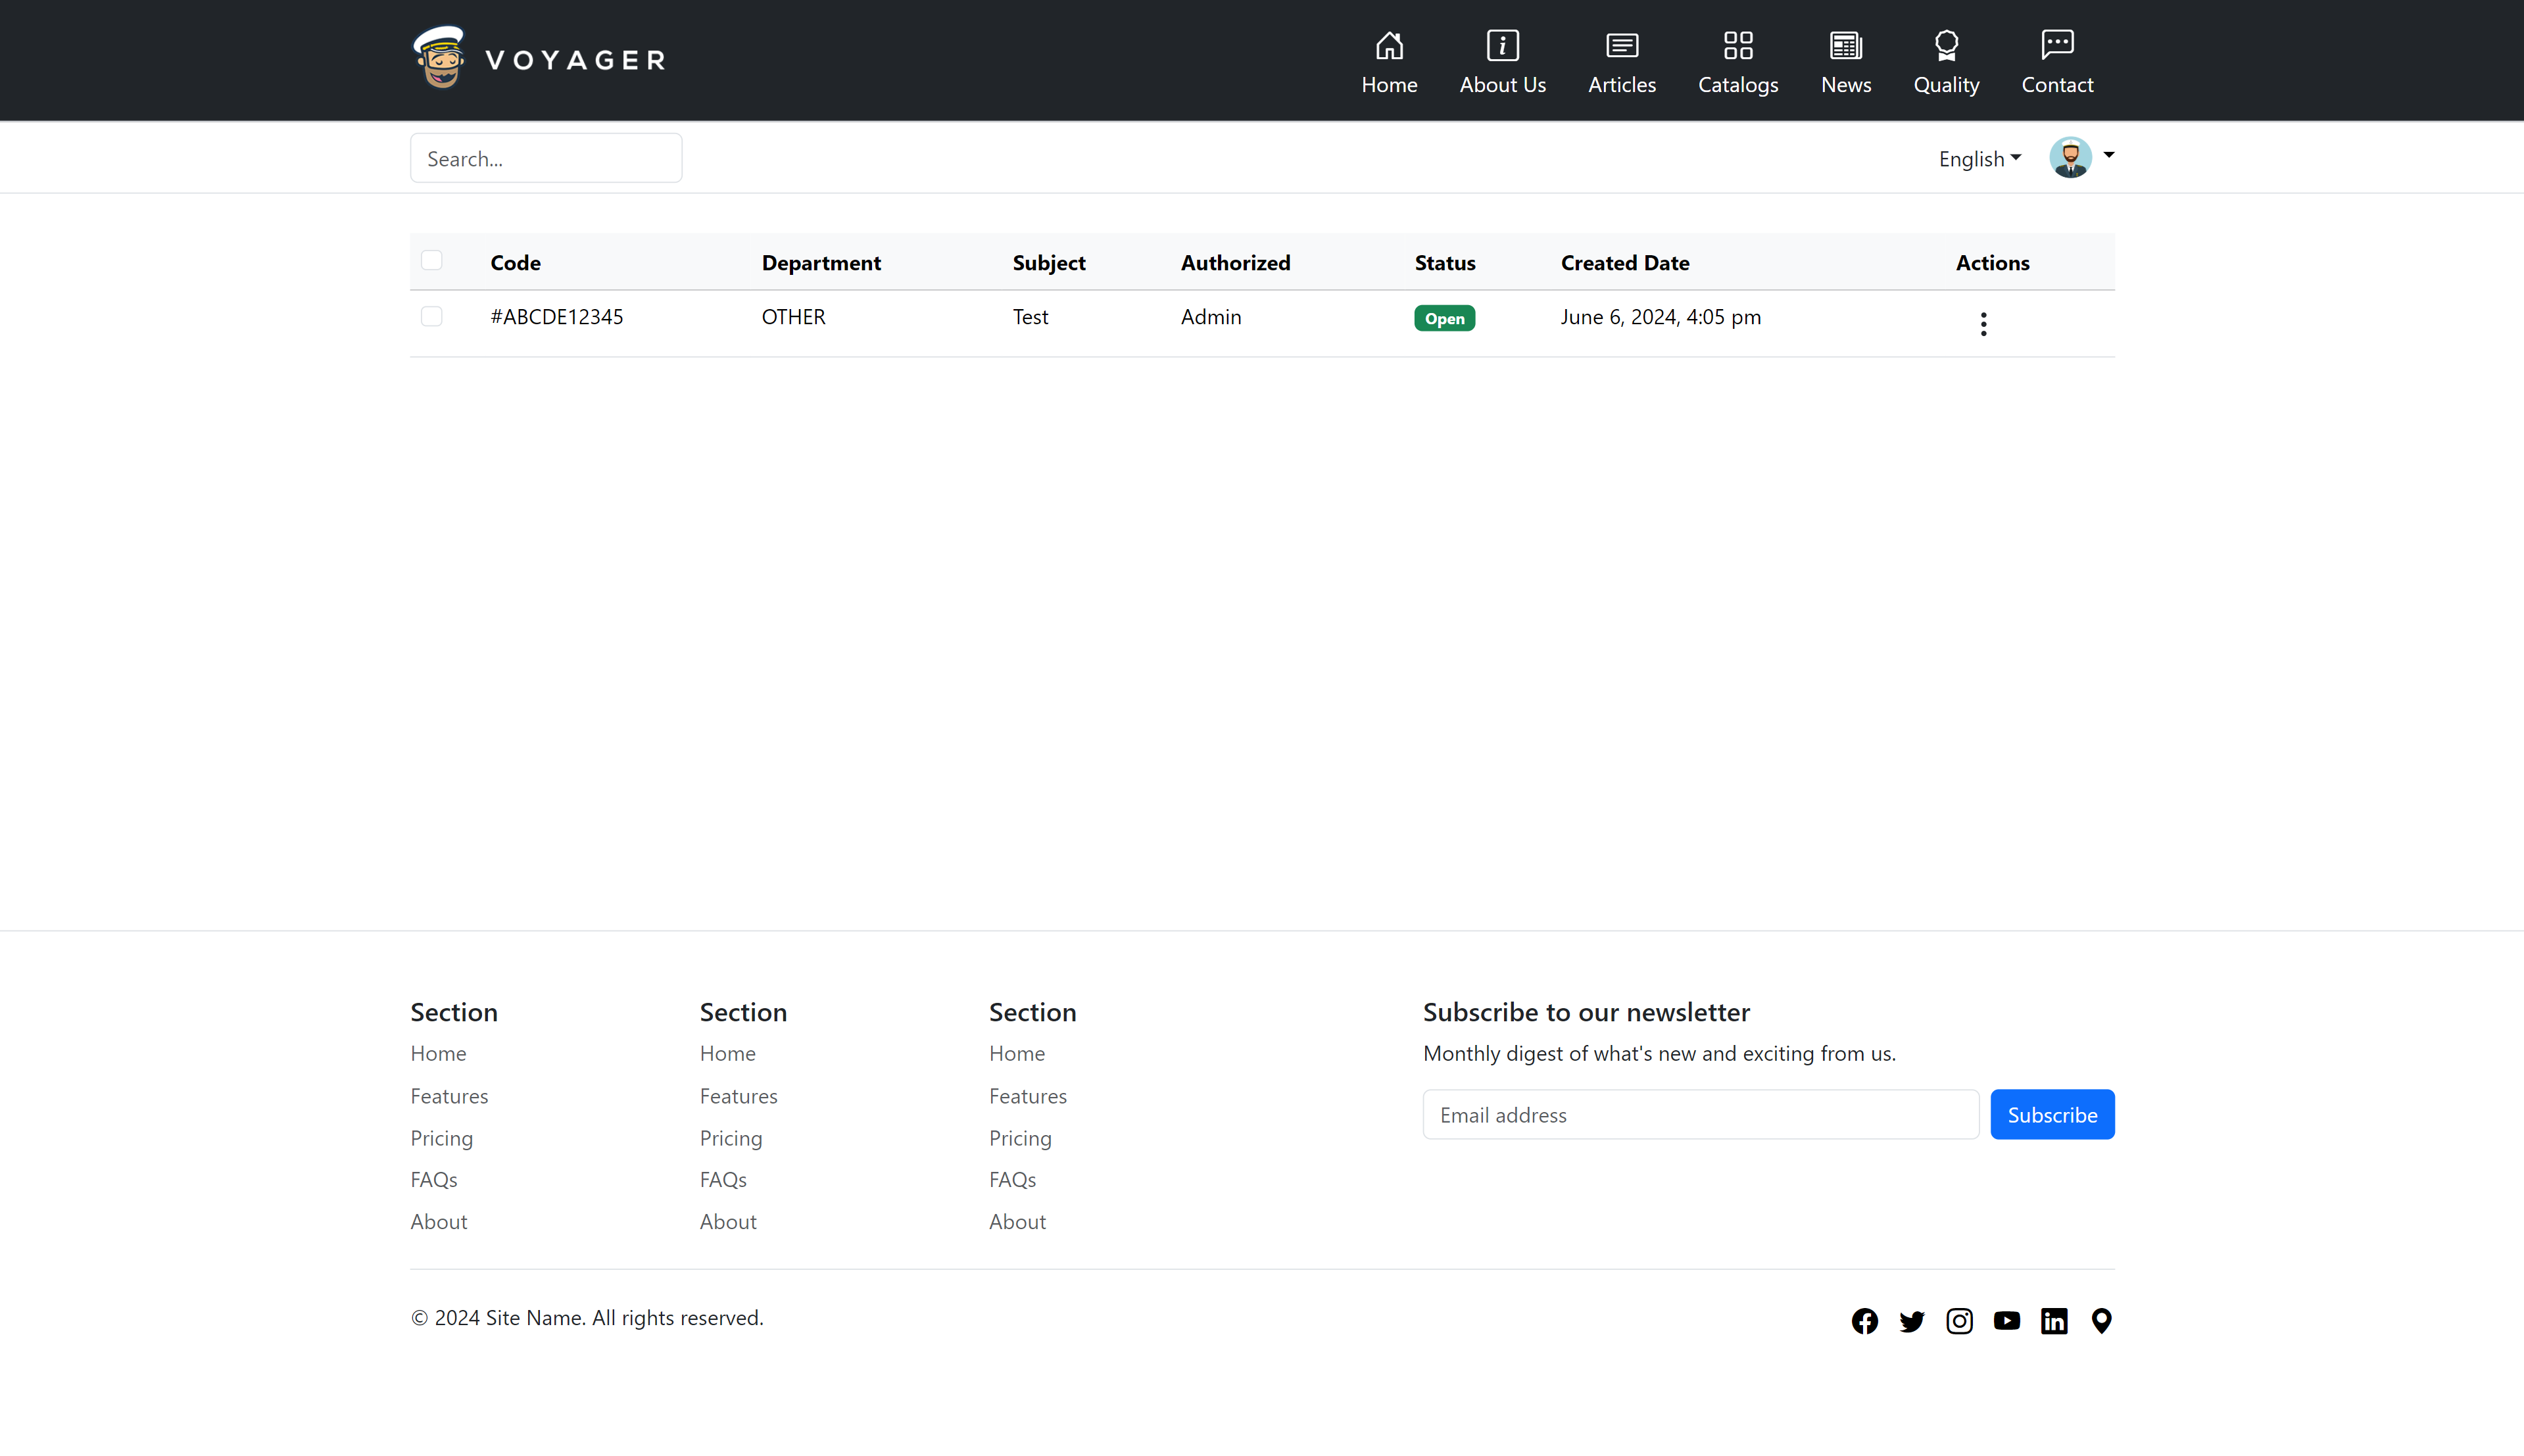Click the Quality menu tab
This screenshot has height=1456, width=2524.
tap(1947, 61)
